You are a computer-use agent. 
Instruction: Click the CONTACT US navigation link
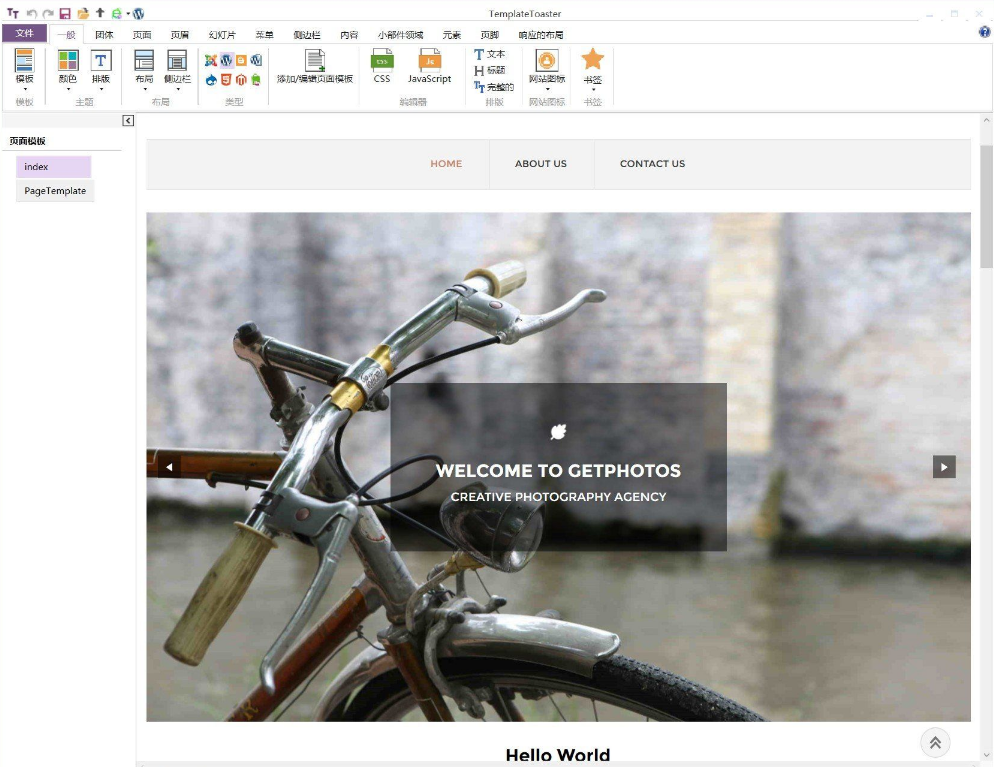click(x=652, y=164)
